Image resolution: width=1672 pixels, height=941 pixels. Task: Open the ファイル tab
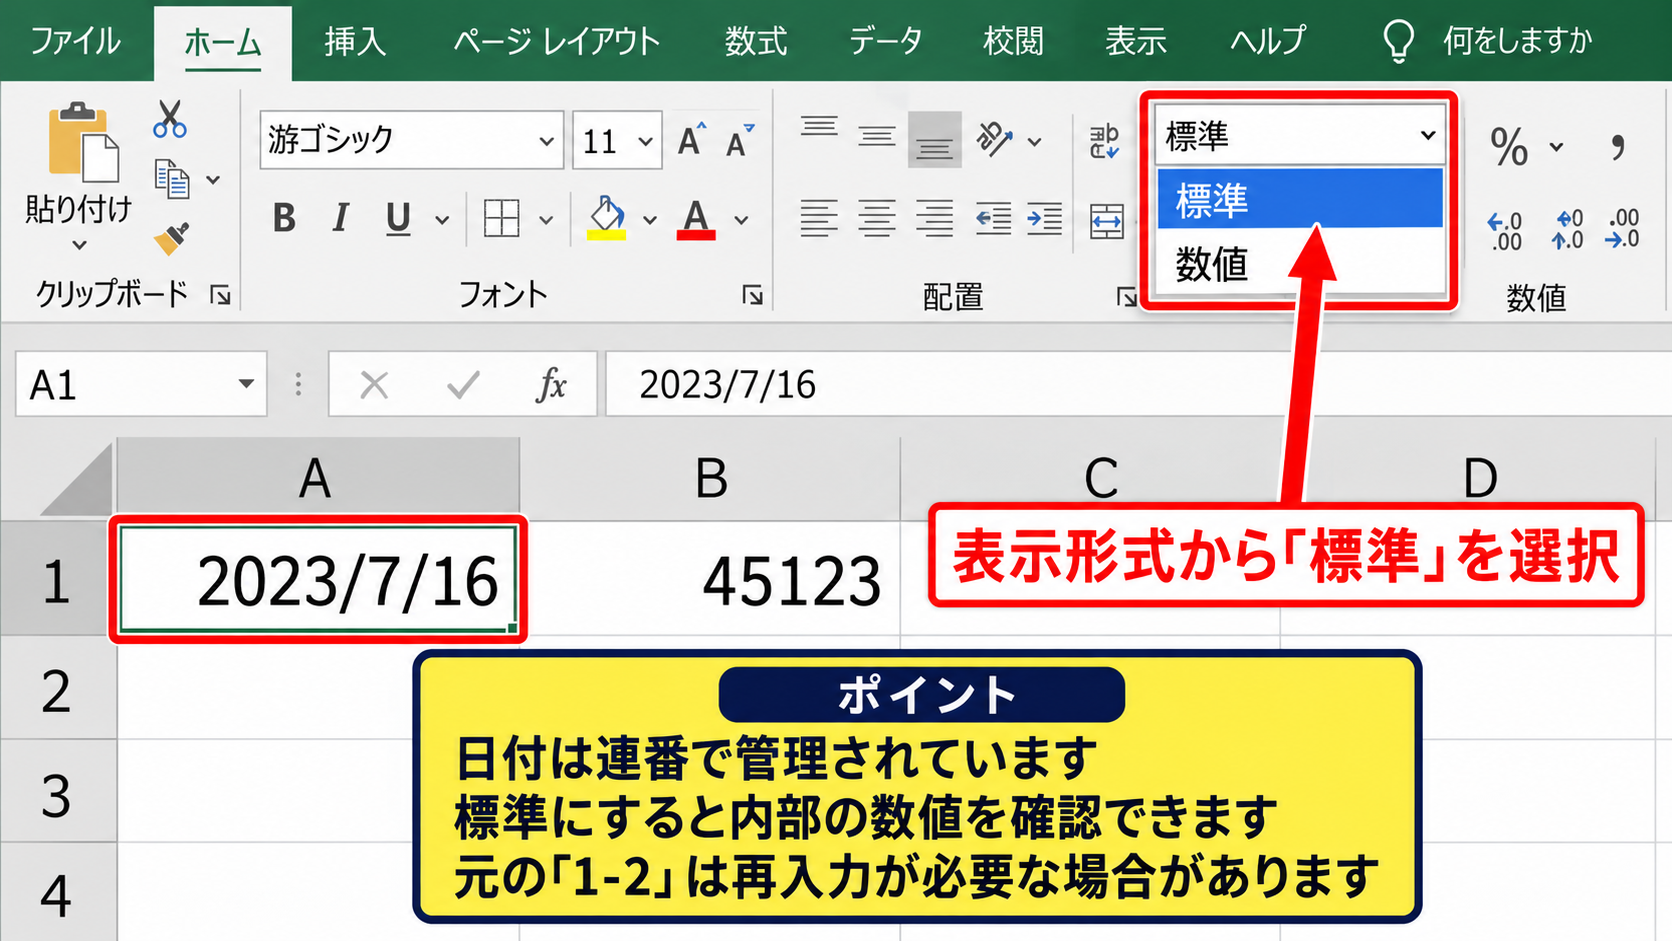pyautogui.click(x=75, y=41)
